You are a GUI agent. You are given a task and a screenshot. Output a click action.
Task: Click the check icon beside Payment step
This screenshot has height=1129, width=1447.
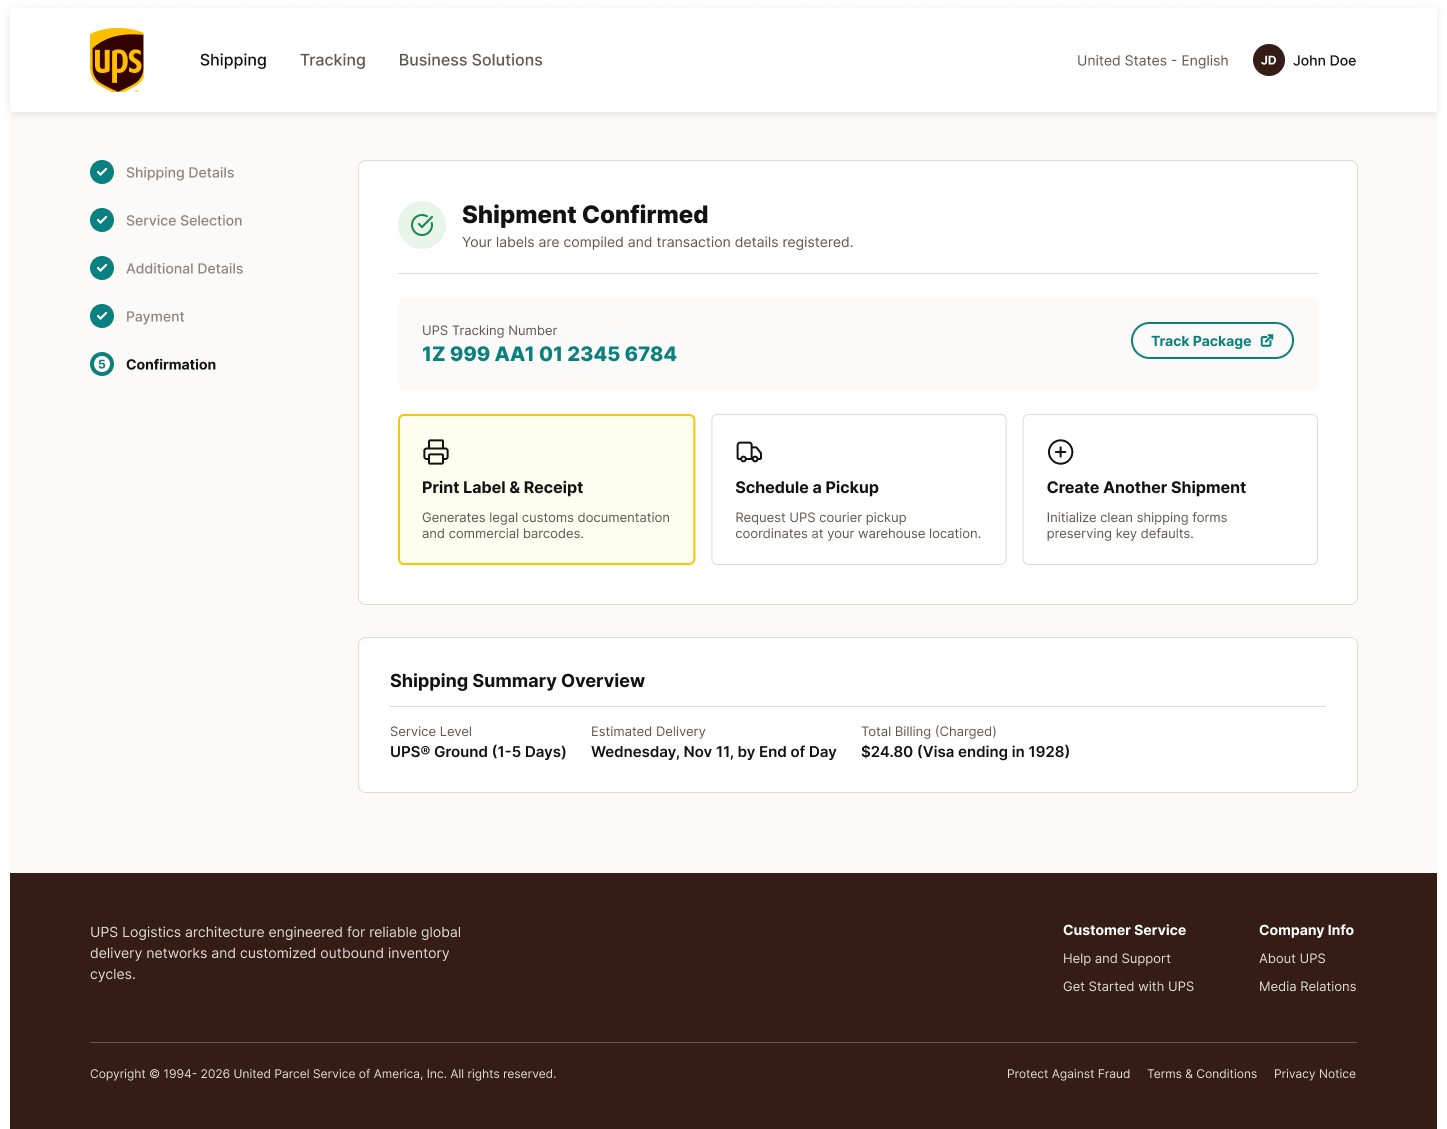(102, 316)
